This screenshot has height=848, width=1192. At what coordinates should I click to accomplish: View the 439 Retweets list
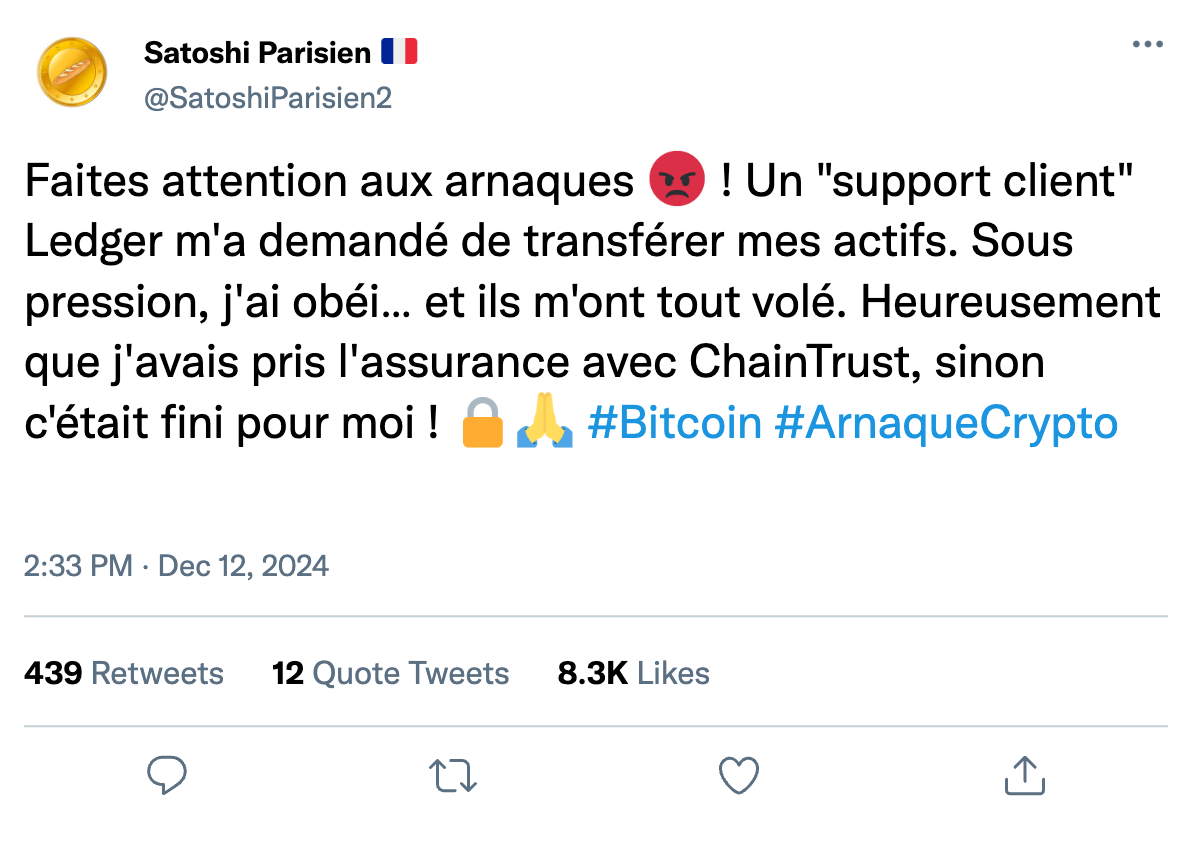[x=124, y=673]
